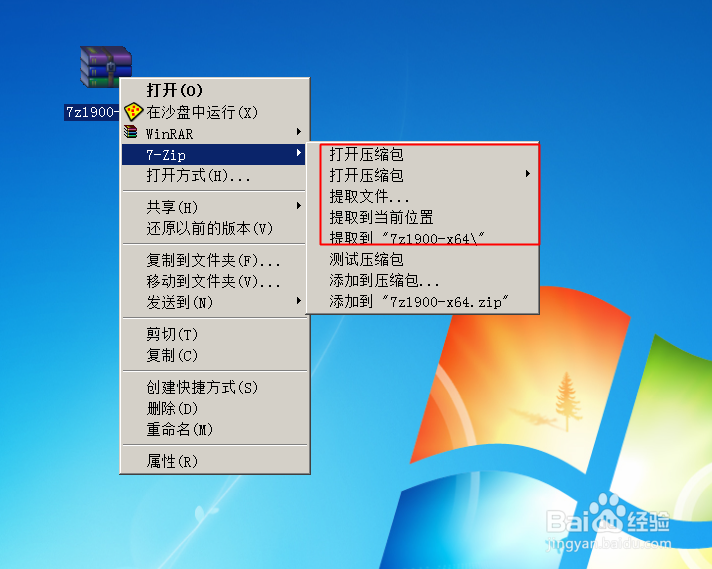Choose 提取到当前位置 in 7-Zip submenu
The image size is (712, 569).
(x=422, y=218)
